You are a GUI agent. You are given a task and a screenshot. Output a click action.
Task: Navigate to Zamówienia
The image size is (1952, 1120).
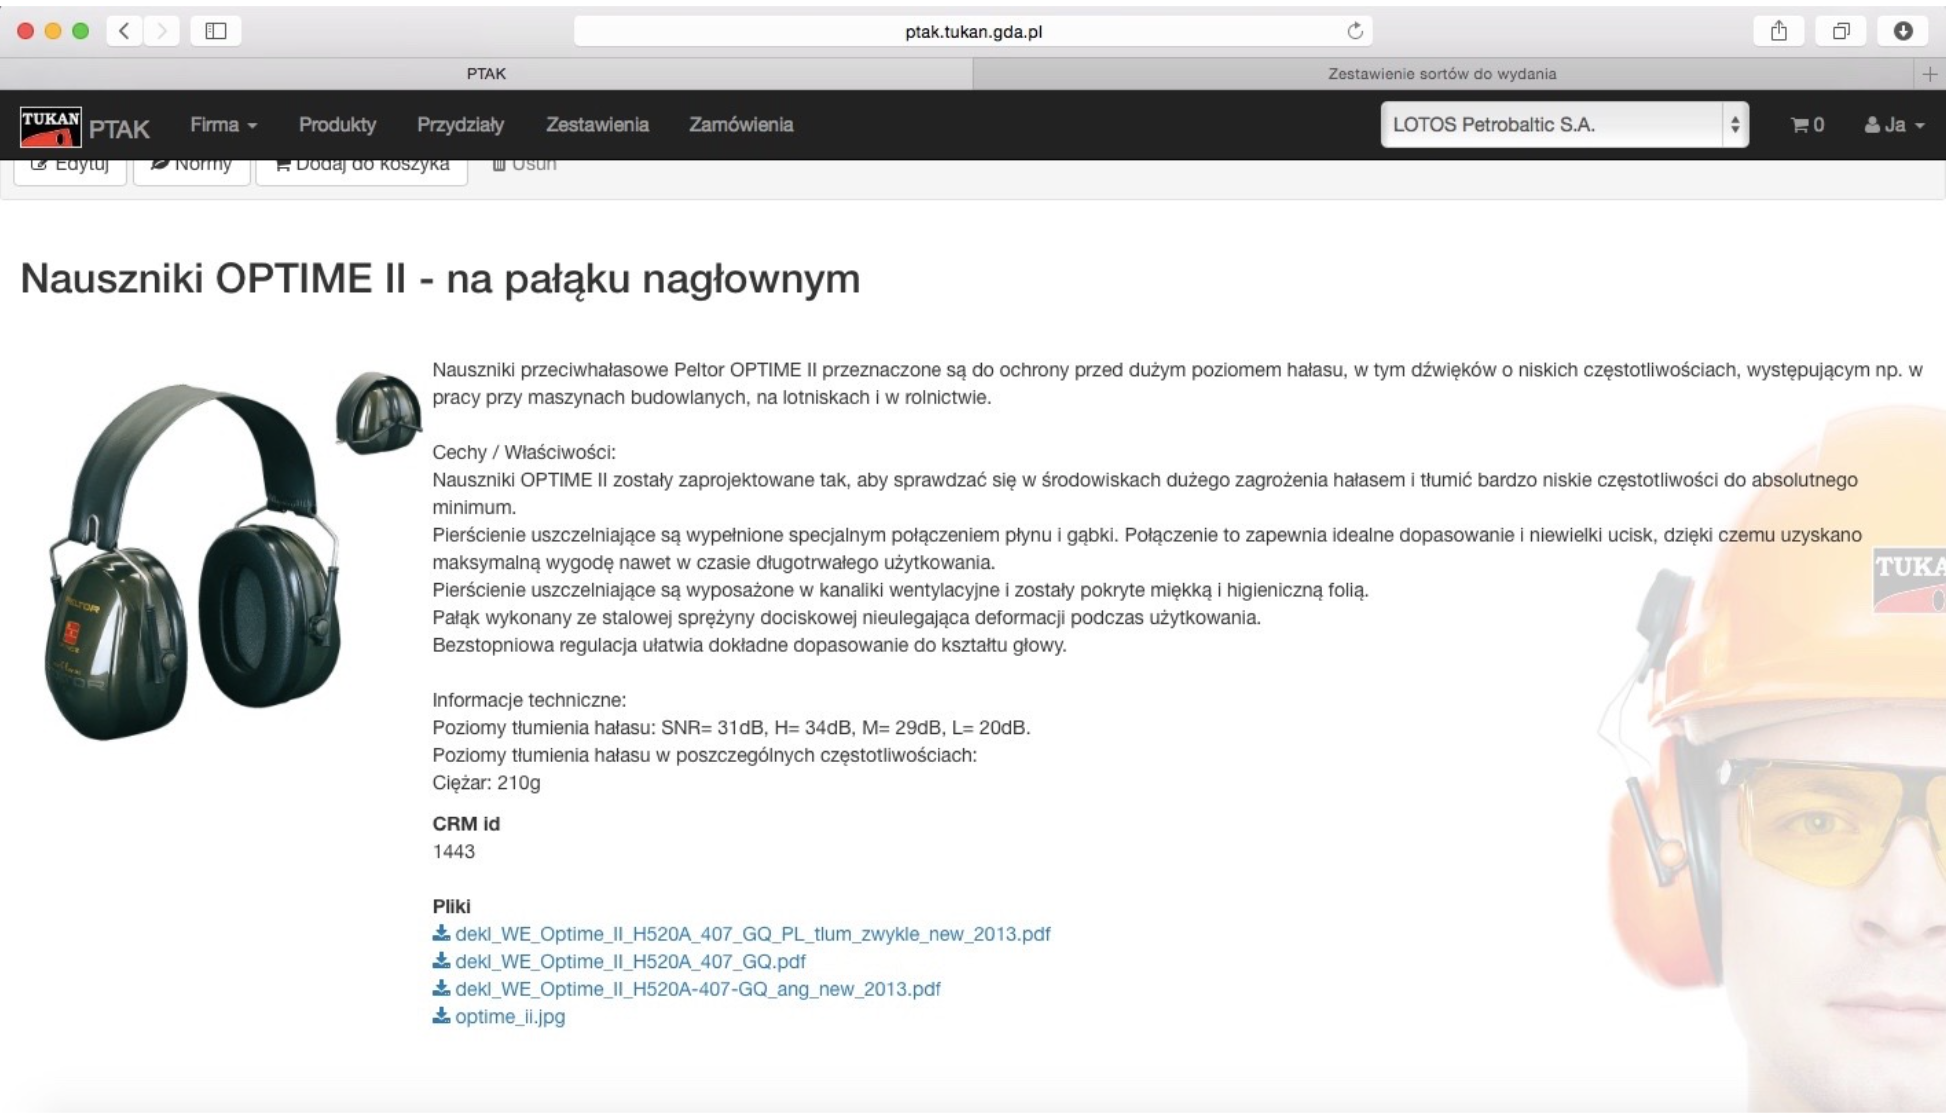[741, 125]
